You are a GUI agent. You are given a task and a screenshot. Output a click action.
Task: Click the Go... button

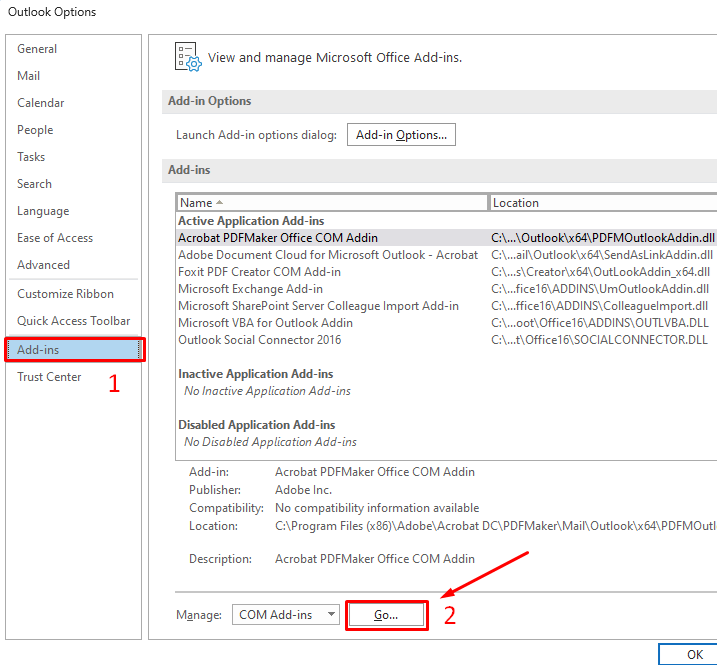tap(386, 615)
